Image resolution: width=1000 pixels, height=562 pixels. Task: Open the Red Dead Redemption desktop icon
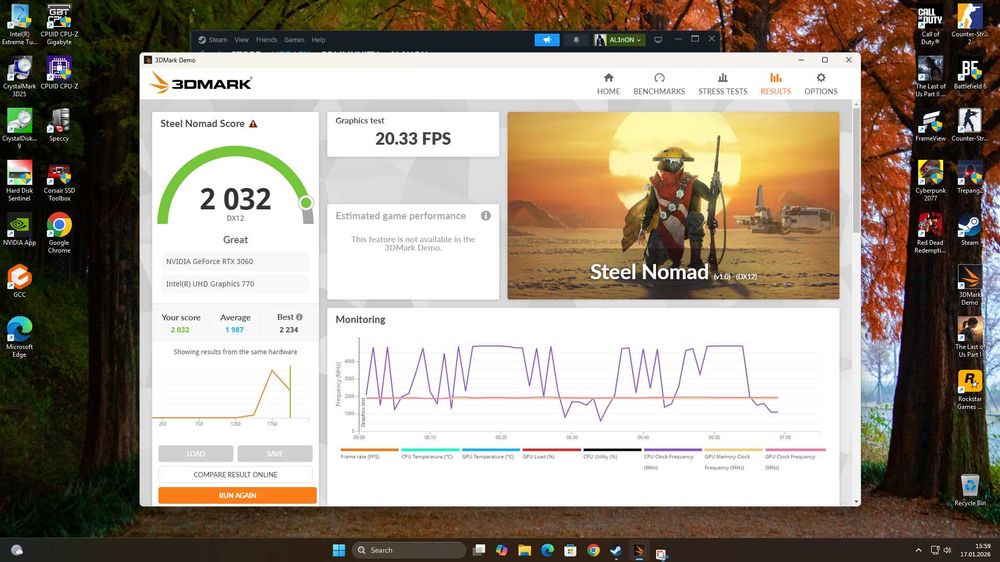(x=930, y=233)
